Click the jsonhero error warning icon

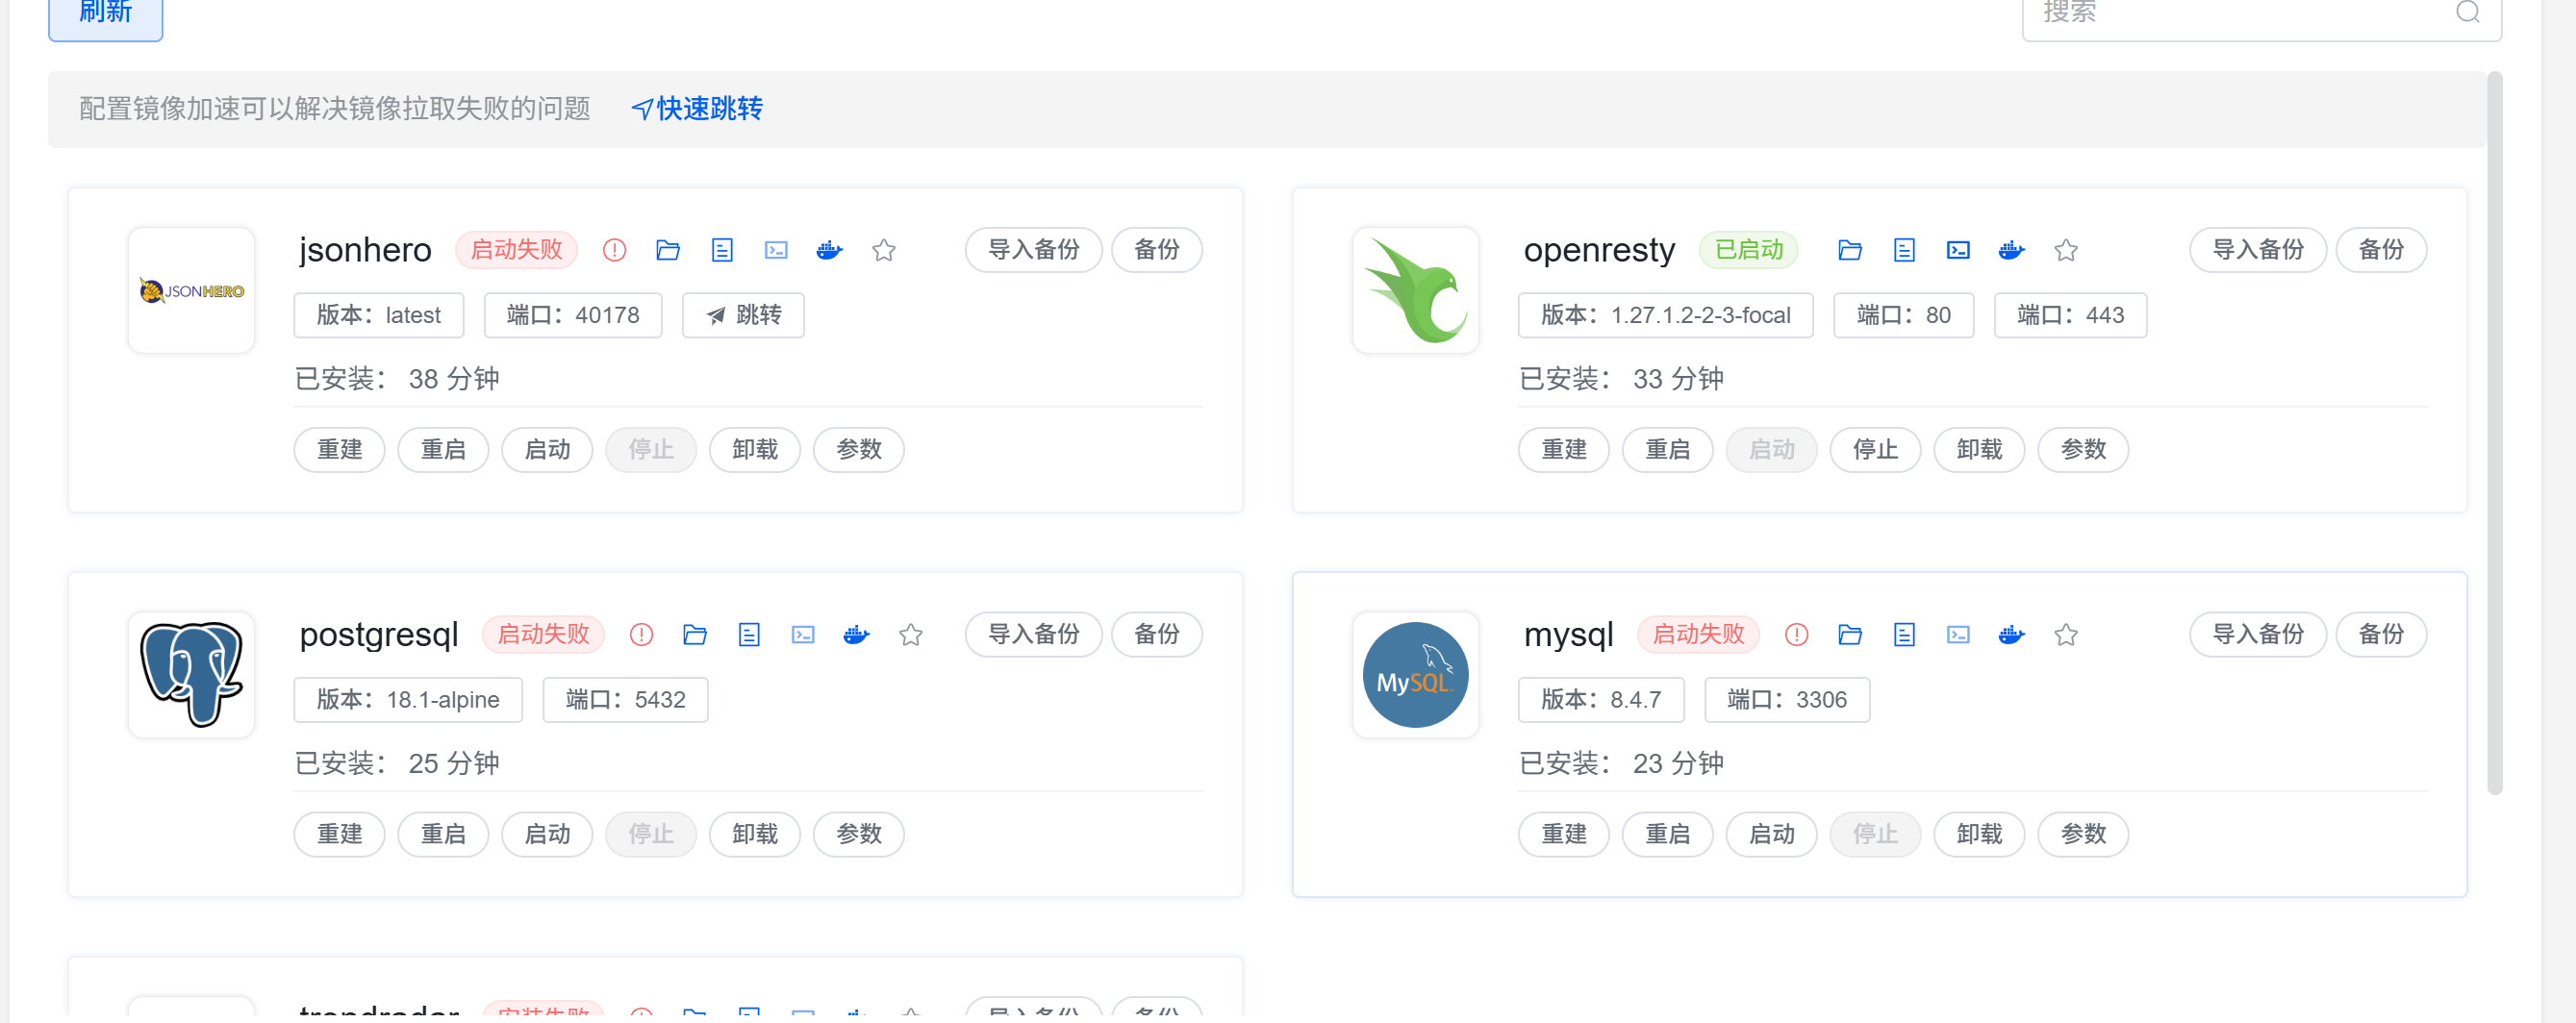pyautogui.click(x=614, y=250)
